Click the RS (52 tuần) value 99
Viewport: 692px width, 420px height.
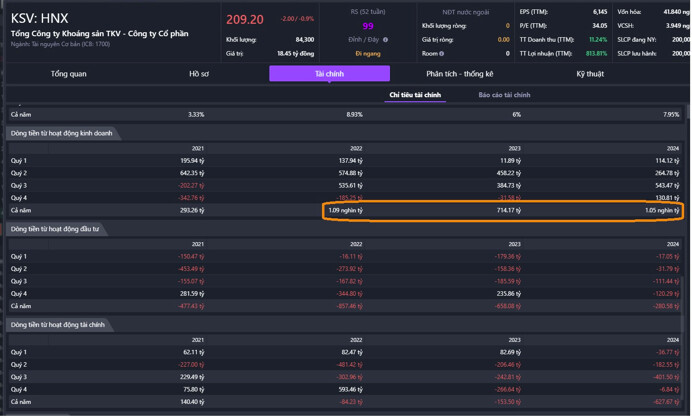[368, 26]
